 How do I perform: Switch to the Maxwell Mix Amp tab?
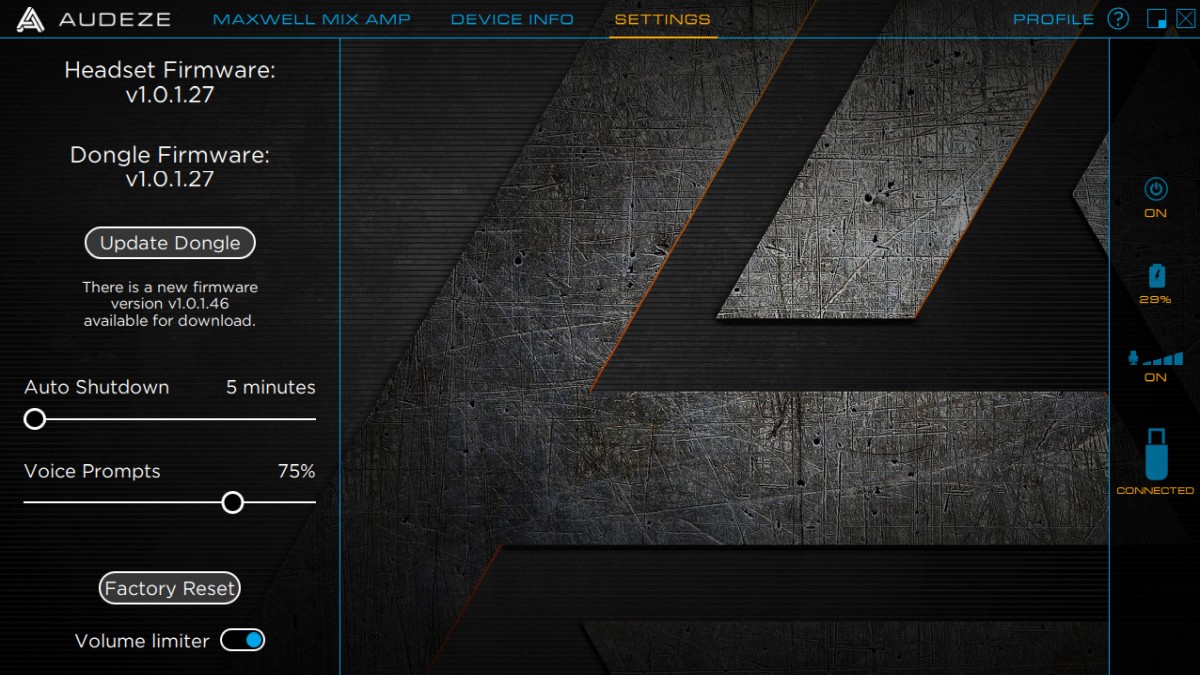click(312, 19)
